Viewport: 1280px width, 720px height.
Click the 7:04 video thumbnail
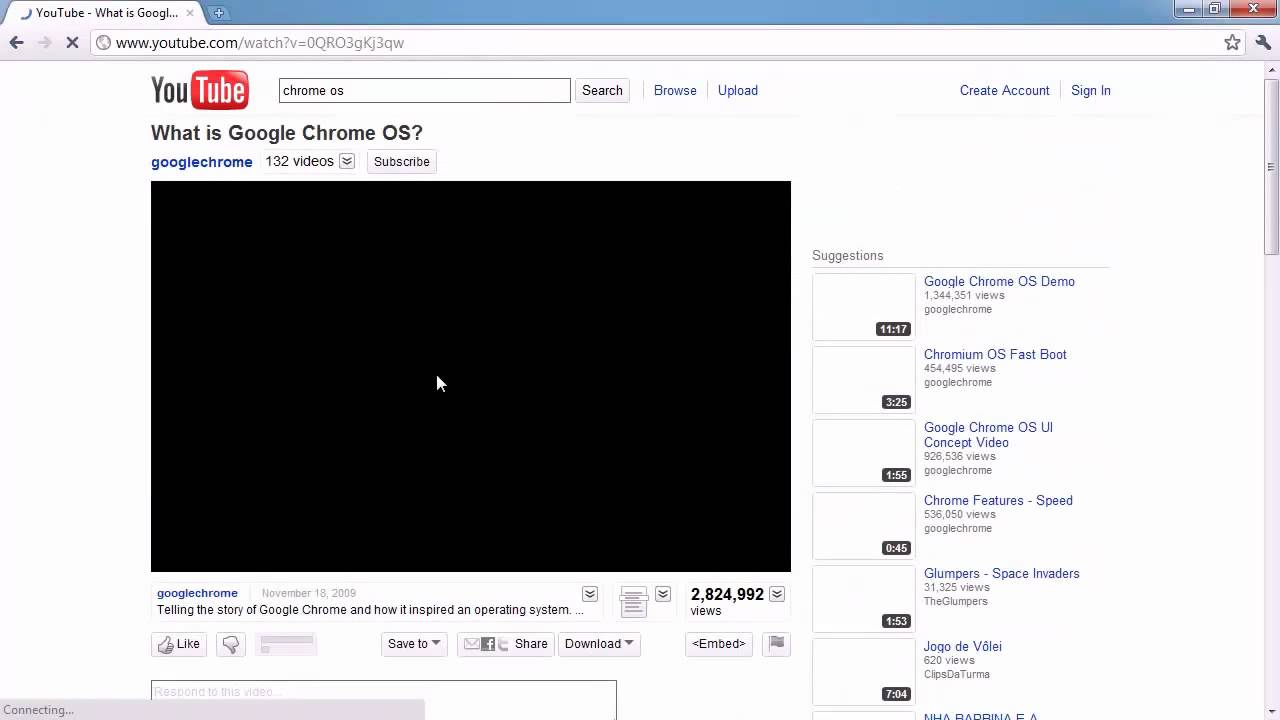point(863,672)
